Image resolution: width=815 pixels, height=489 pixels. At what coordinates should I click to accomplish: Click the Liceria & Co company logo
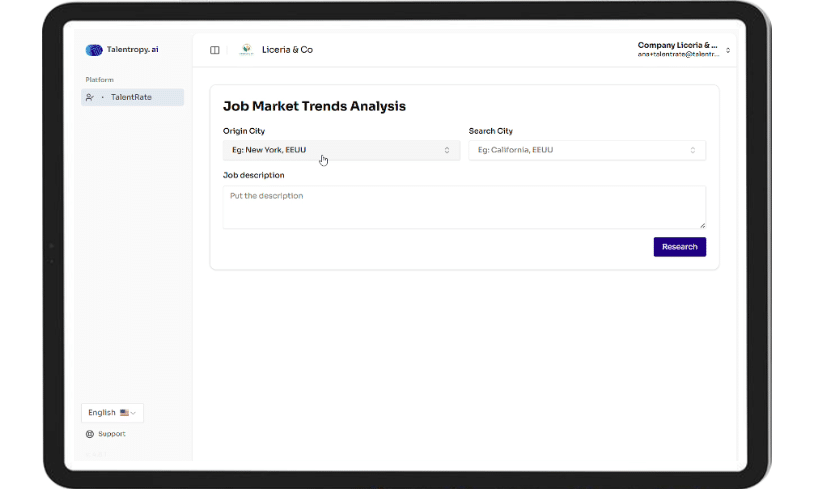tap(246, 50)
